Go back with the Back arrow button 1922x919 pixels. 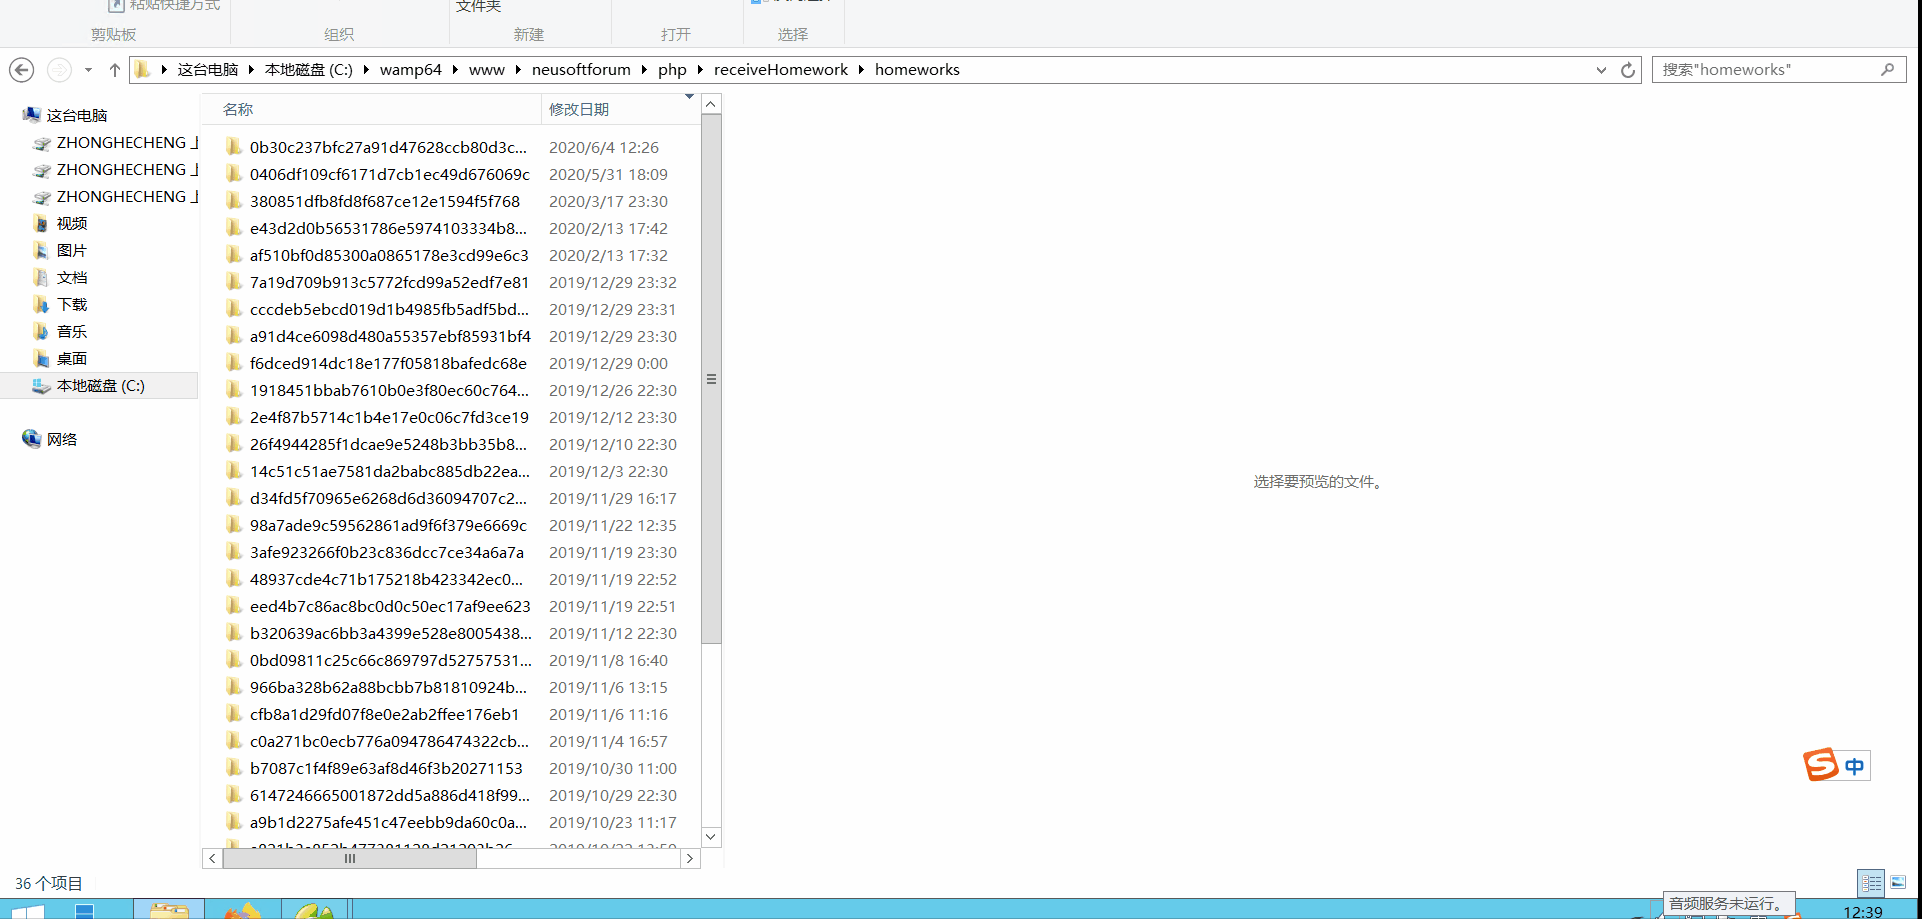[21, 70]
